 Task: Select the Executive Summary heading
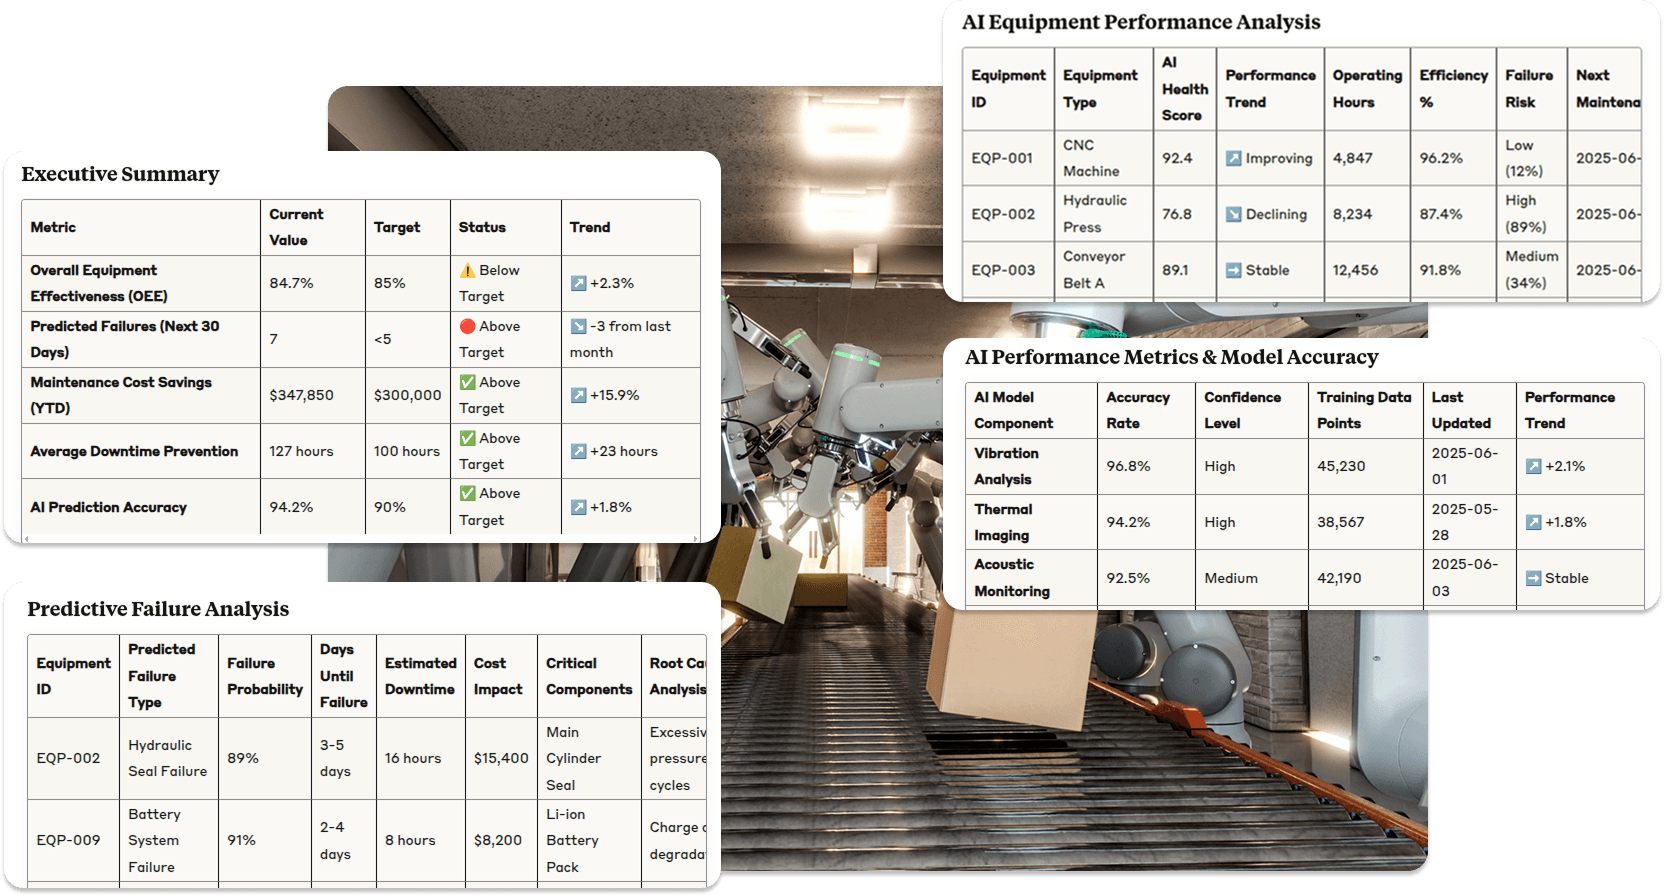click(x=120, y=174)
